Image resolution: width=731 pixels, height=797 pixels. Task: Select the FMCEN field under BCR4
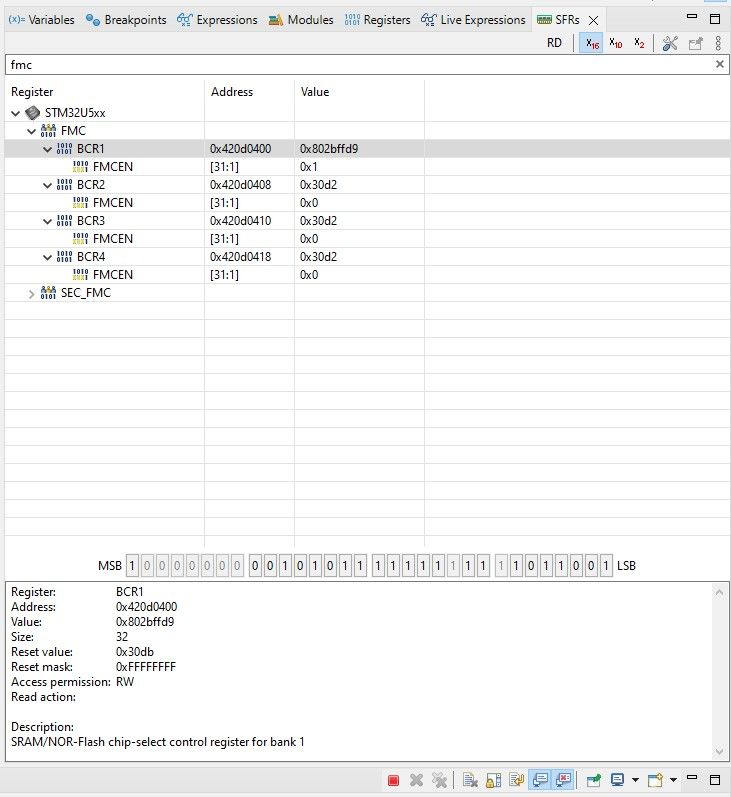tap(113, 275)
